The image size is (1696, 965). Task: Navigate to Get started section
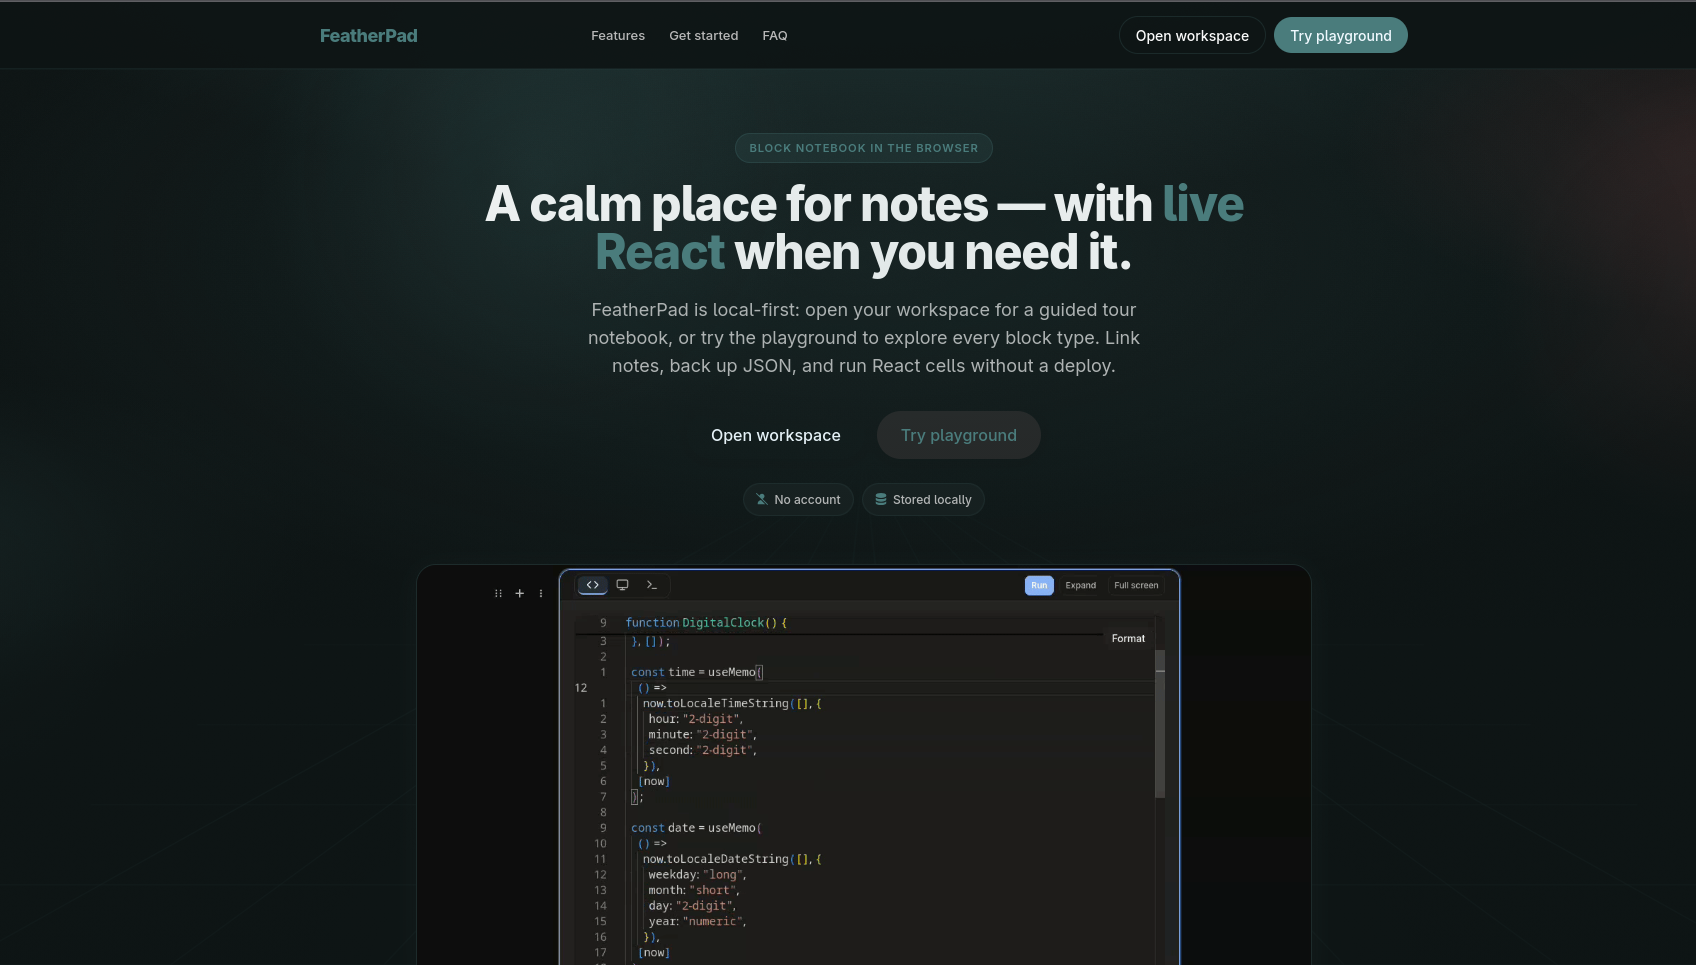pyautogui.click(x=704, y=36)
